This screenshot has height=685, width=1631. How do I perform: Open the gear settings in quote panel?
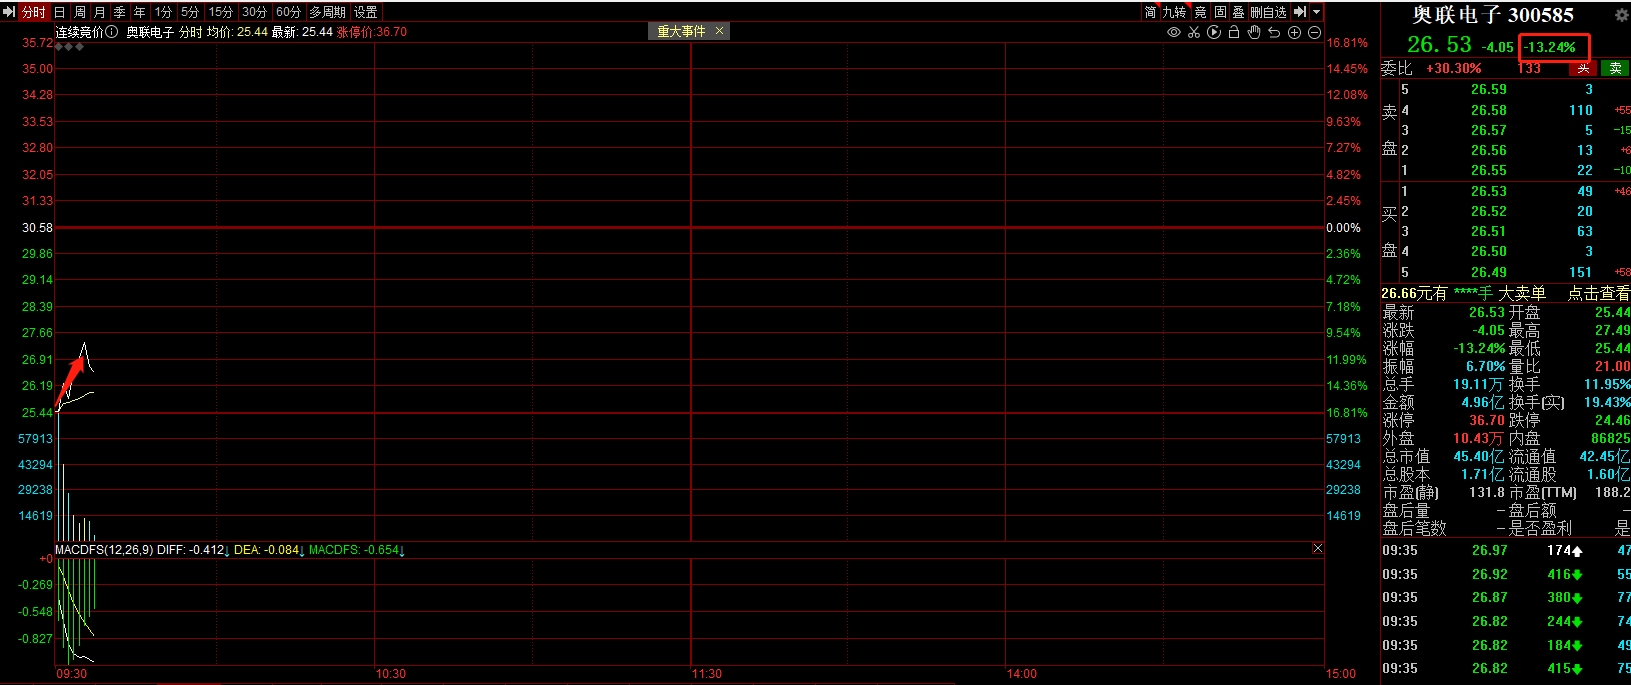pos(1622,15)
